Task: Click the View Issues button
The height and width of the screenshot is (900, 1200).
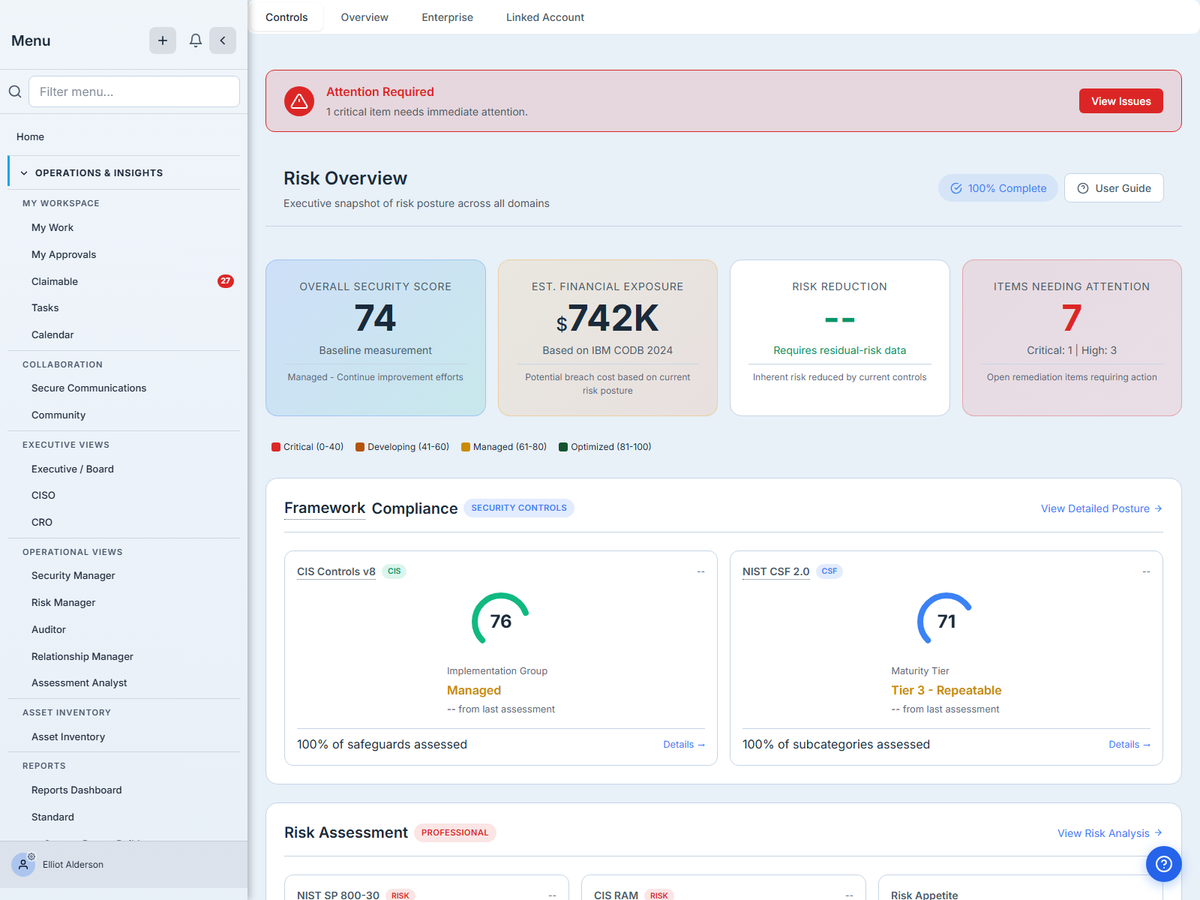Action: click(1121, 101)
